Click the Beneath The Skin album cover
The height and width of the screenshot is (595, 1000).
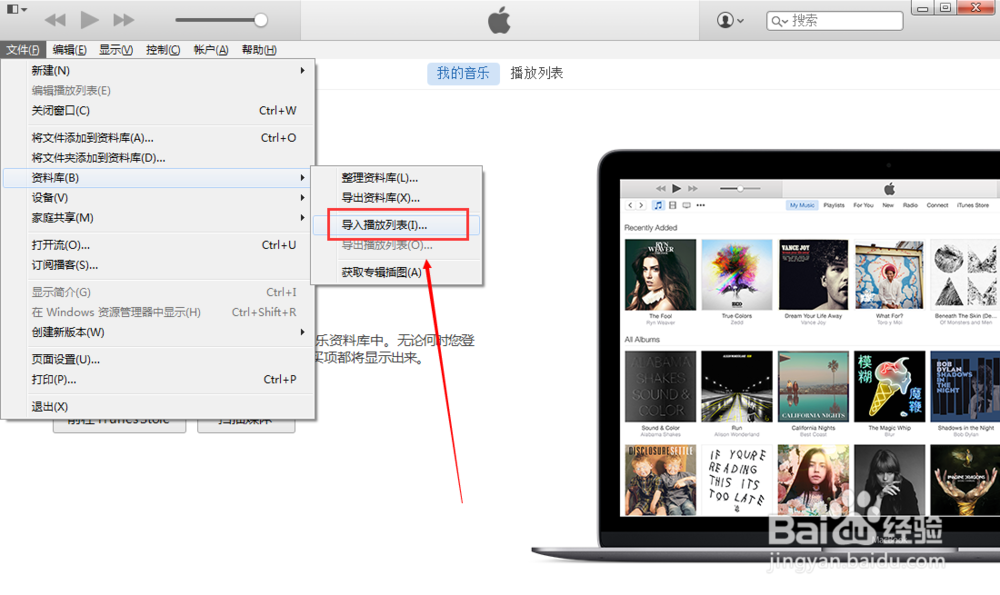pyautogui.click(x=965, y=275)
